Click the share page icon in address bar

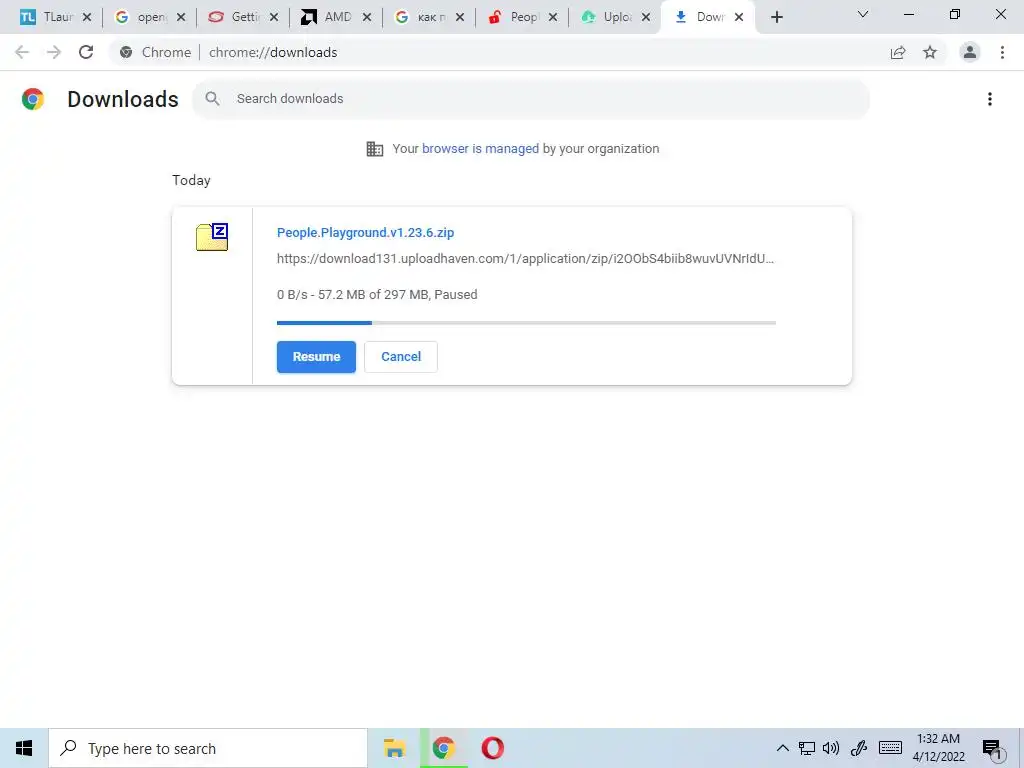pyautogui.click(x=898, y=52)
